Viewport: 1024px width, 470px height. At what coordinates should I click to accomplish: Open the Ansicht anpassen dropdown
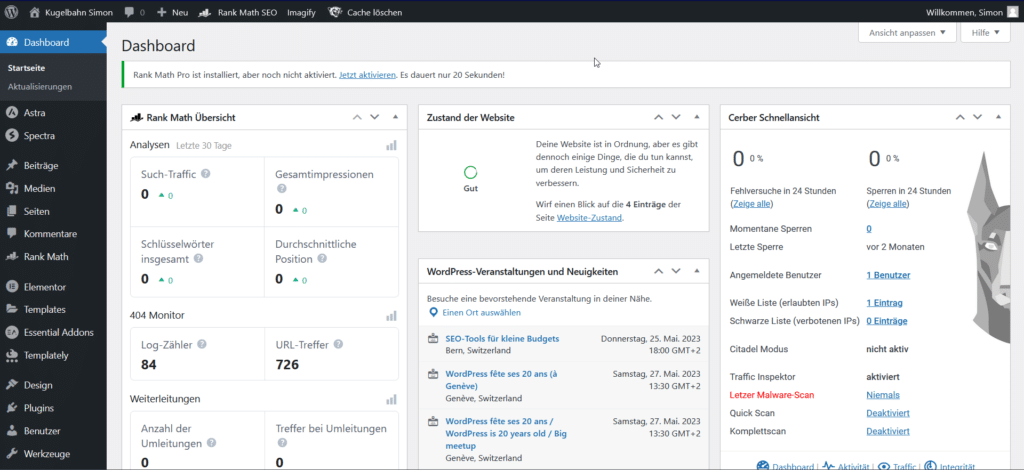tap(907, 33)
